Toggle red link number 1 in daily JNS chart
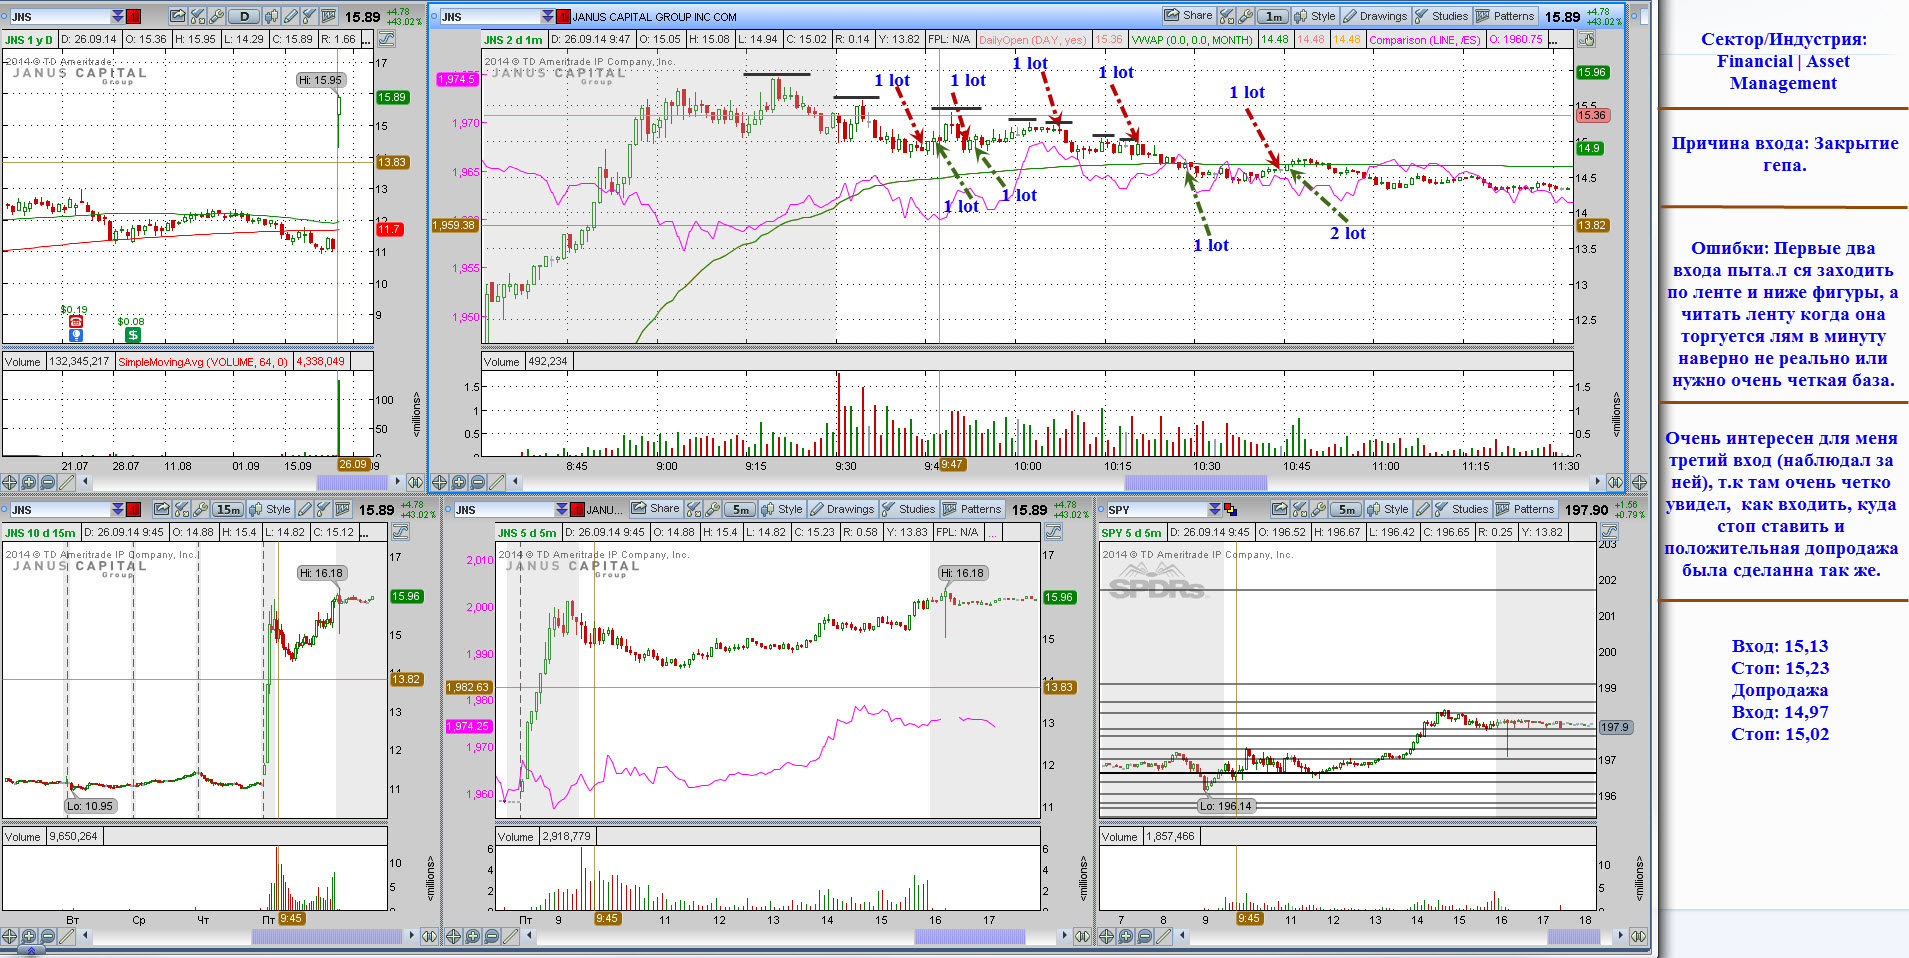Screen dimensions: 1909x958 (133, 16)
